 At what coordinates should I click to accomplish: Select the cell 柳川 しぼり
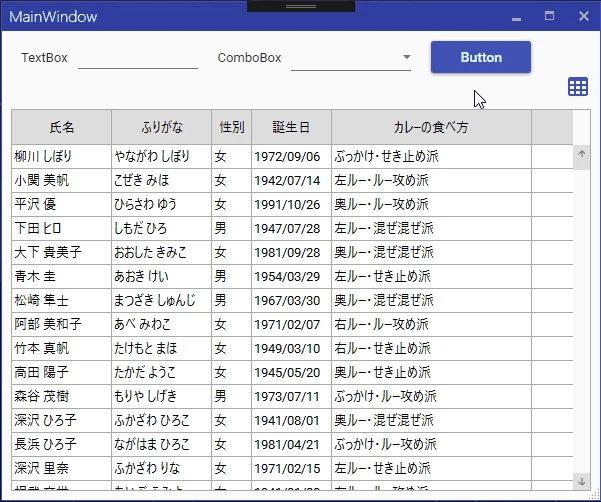(x=61, y=156)
